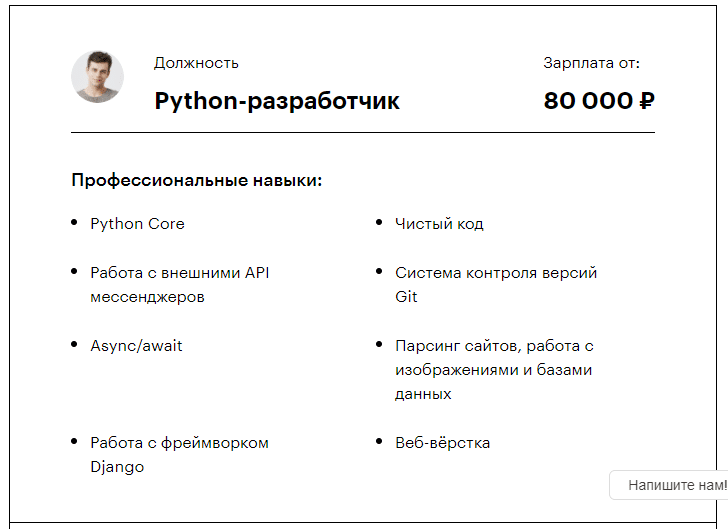The width and height of the screenshot is (728, 529).
Task: Click the 'Чистый код' skill item
Action: tap(439, 224)
